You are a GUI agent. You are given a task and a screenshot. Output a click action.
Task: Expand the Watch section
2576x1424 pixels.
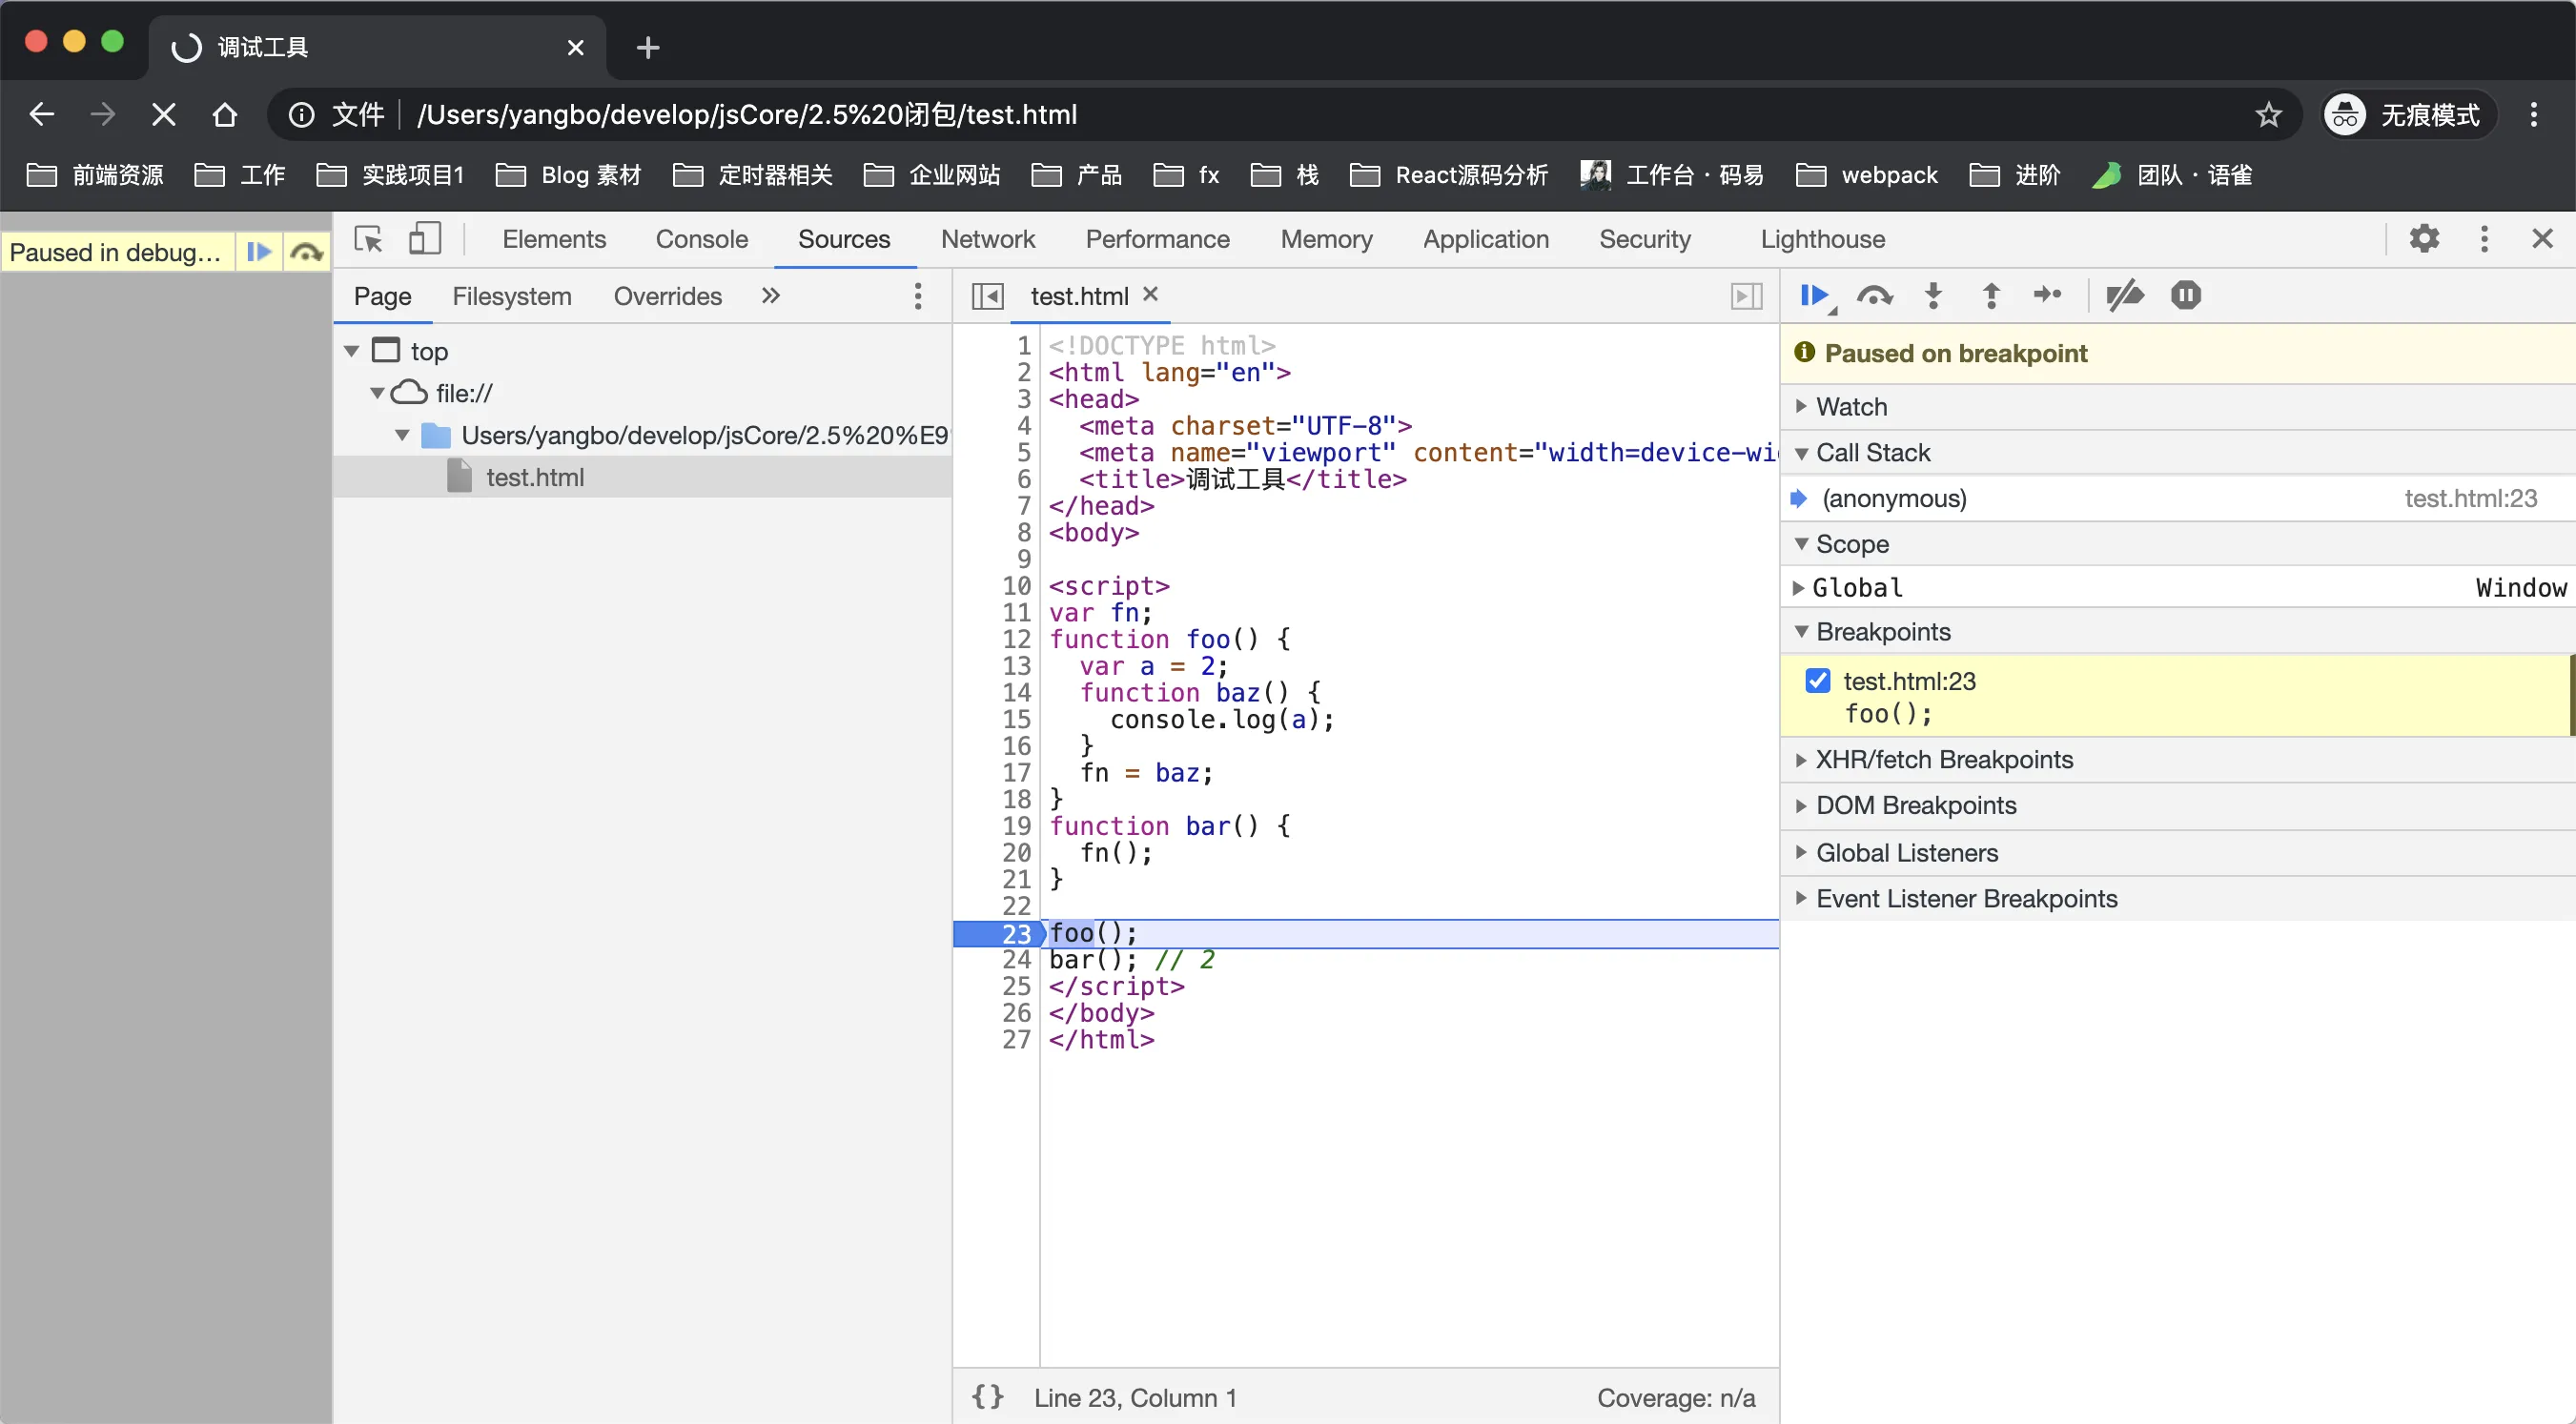click(1801, 407)
